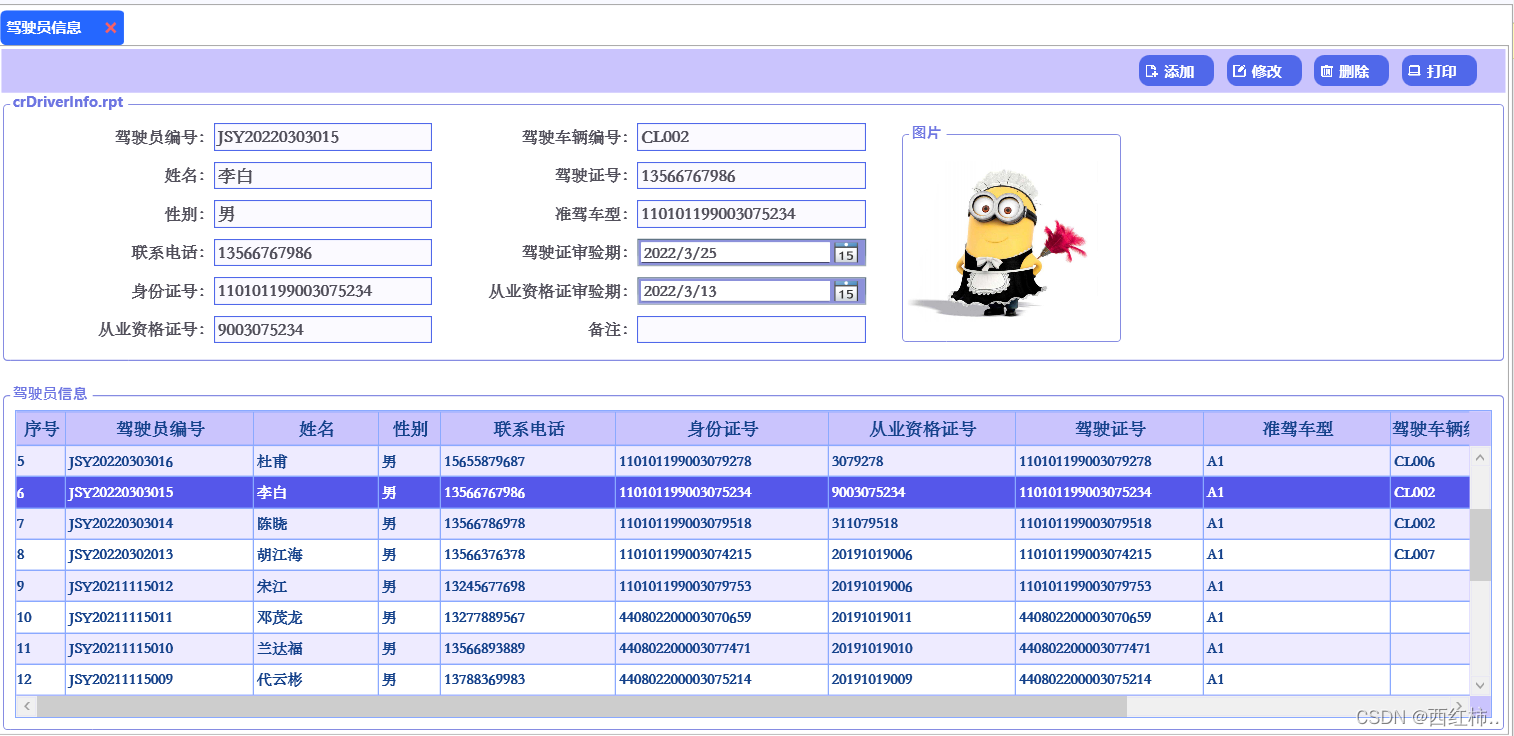
Task: Click the 姓名 input field with 李白
Action: click(323, 176)
